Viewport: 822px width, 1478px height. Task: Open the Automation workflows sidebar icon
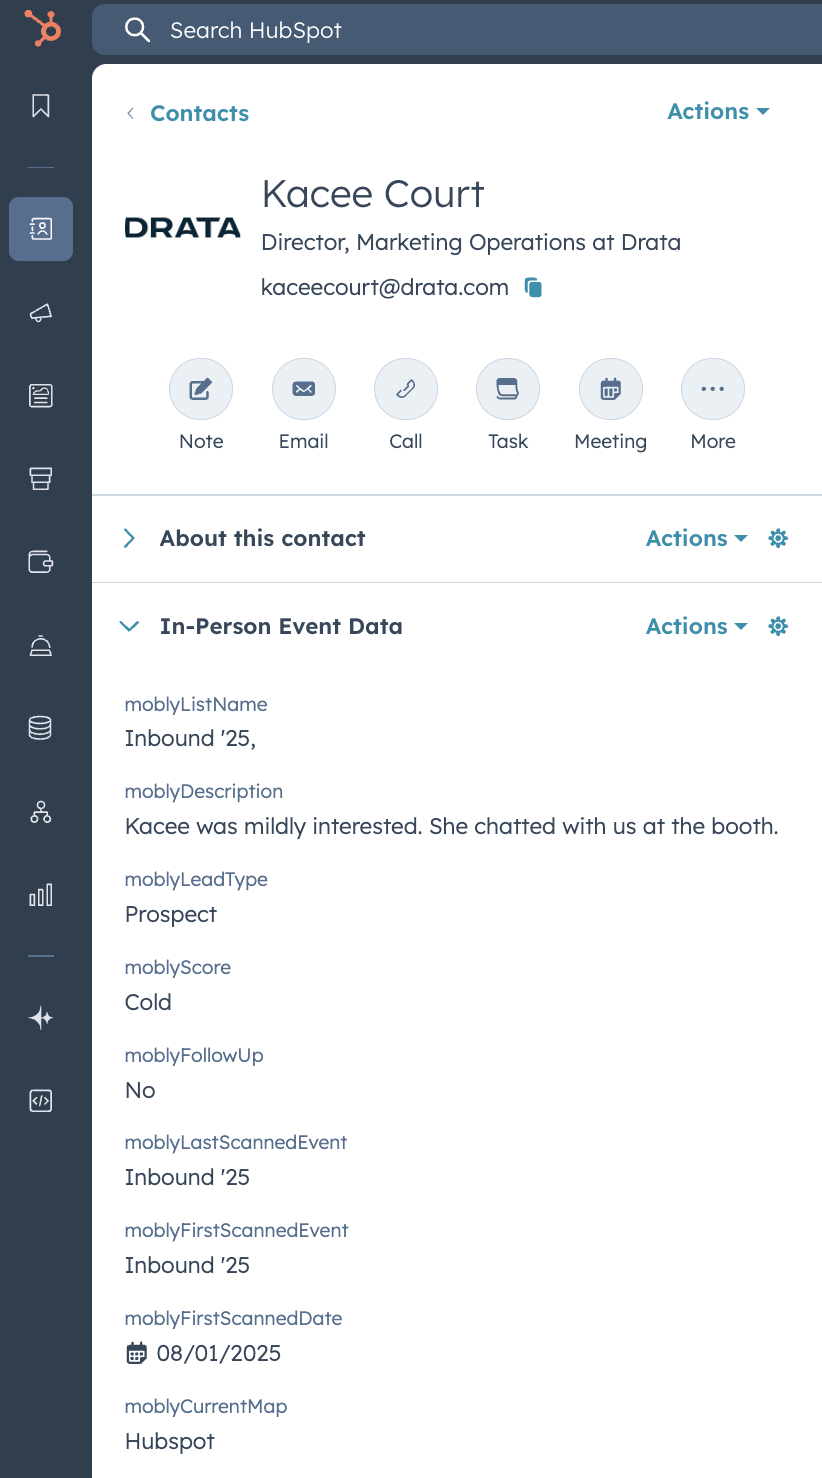click(41, 812)
